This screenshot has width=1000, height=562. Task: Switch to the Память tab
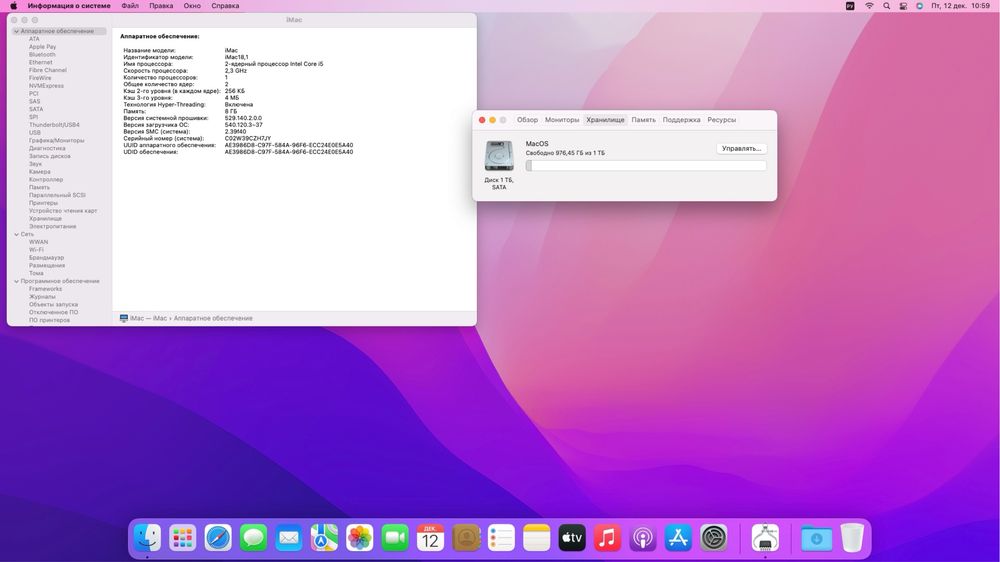coord(643,120)
